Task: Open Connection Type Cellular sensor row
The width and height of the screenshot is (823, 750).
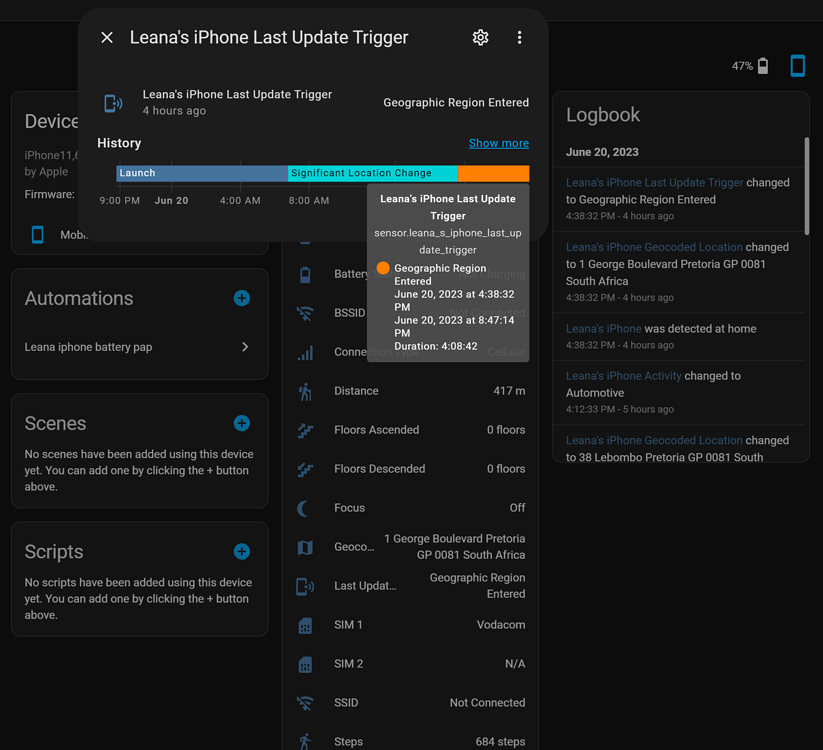Action: tap(410, 352)
